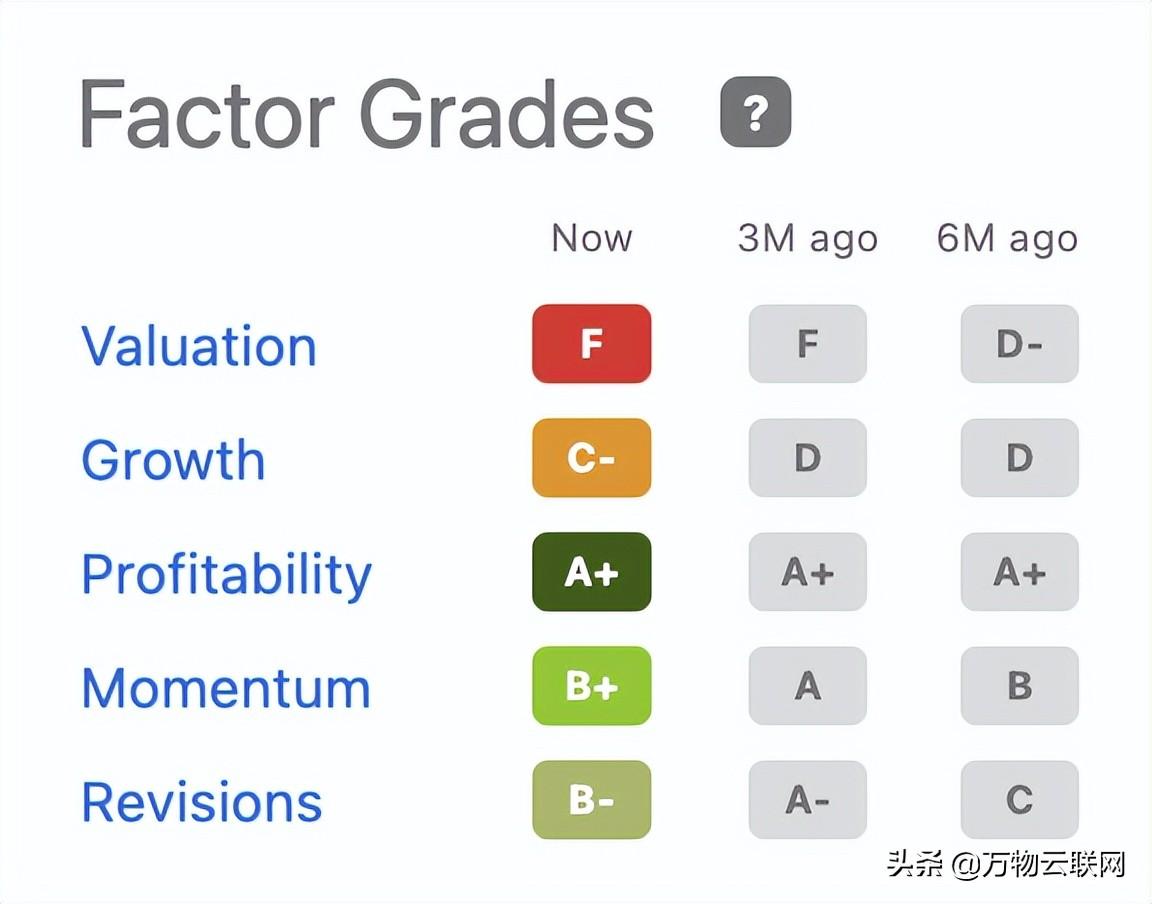Click the Factor Grades heading
The image size is (1152, 904).
[x=367, y=114]
